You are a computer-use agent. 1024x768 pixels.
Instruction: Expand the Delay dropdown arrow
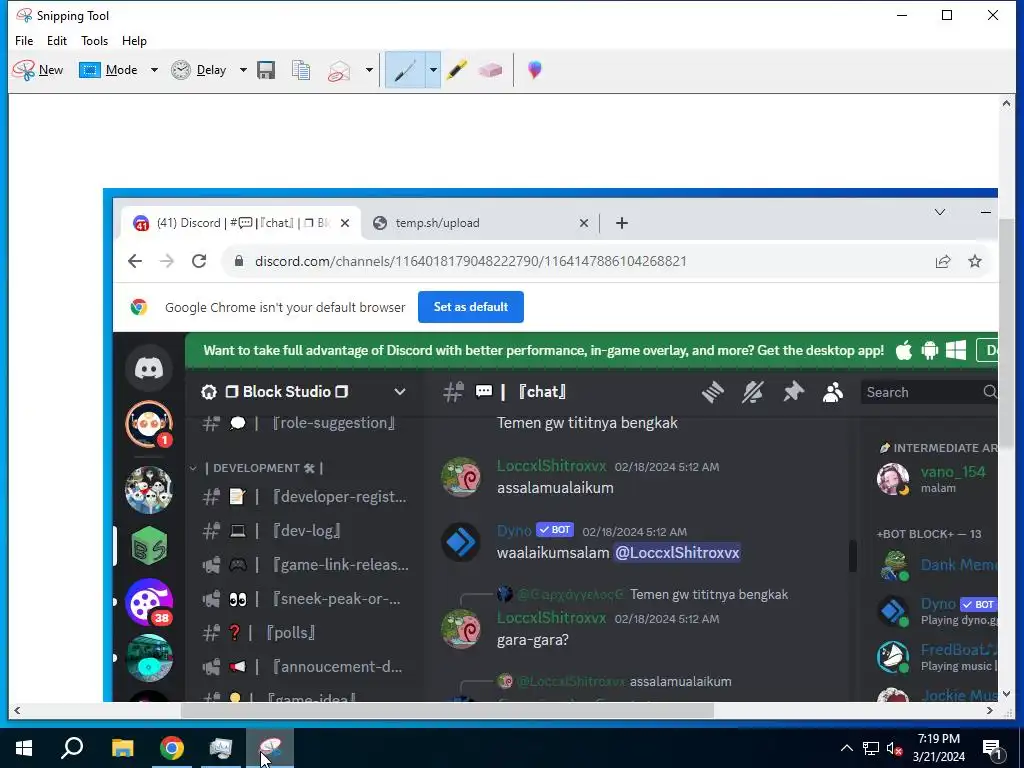[x=243, y=70]
